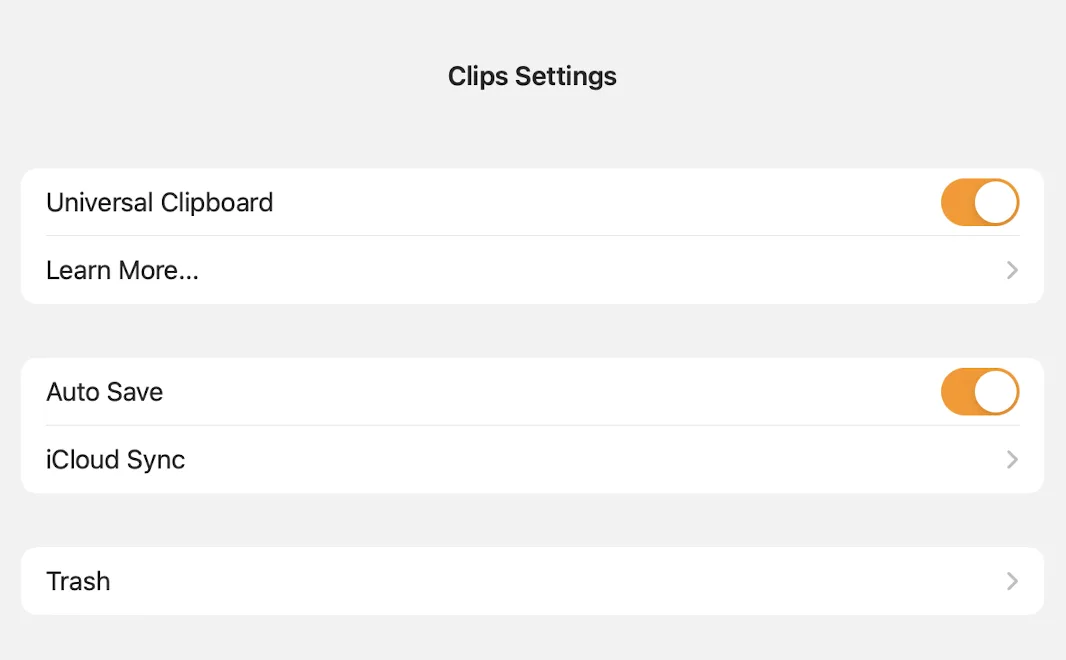Click the Auto Save switch knob
This screenshot has width=1066, height=660.
[x=997, y=392]
